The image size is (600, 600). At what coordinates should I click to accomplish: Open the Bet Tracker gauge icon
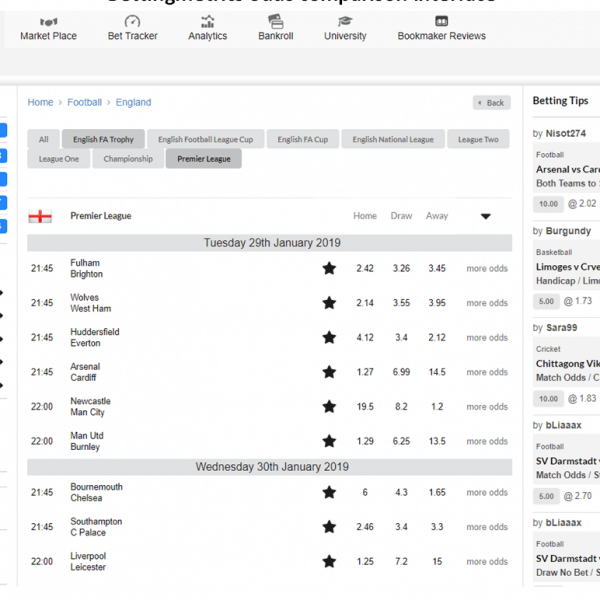[x=132, y=21]
